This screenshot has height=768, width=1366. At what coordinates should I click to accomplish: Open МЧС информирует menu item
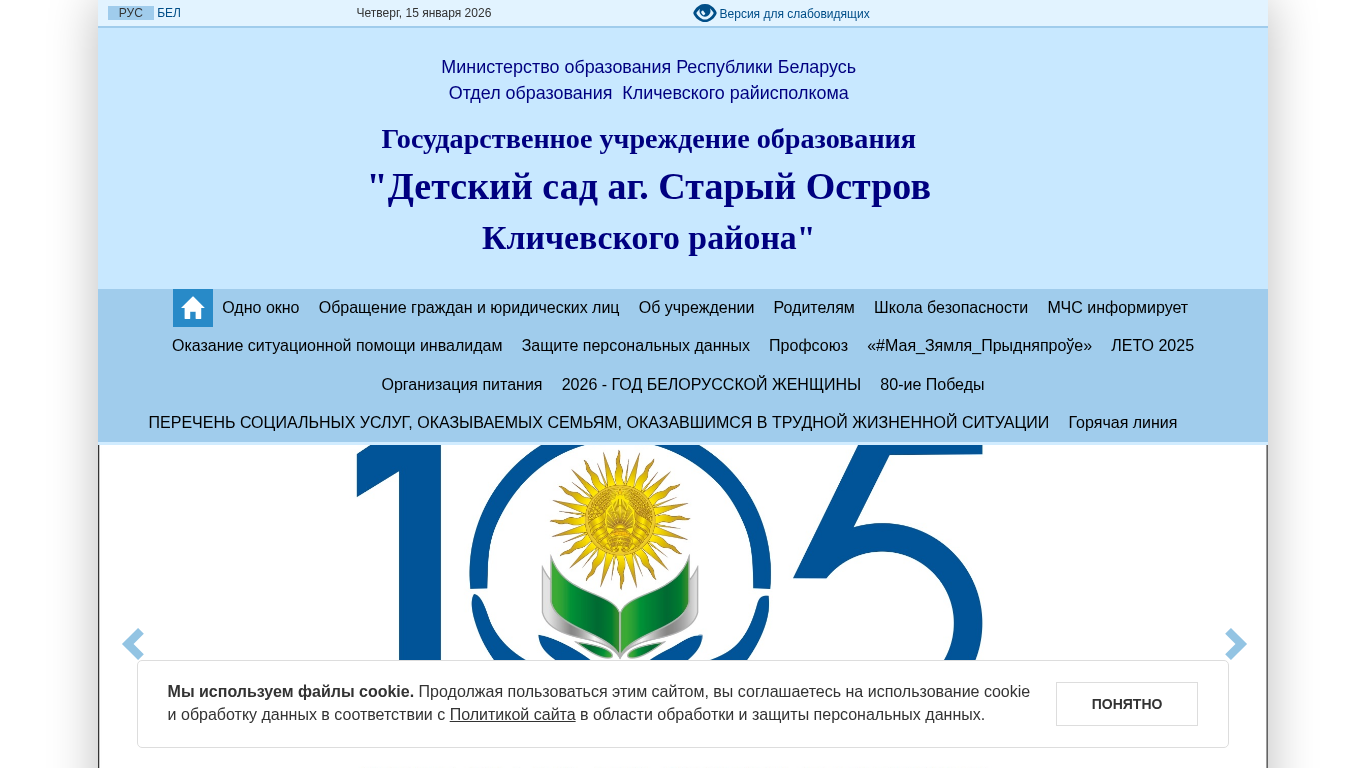[1118, 308]
